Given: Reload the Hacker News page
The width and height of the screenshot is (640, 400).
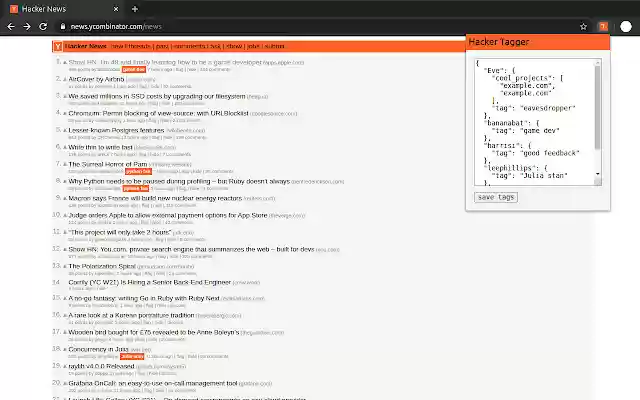Looking at the screenshot, I should click(43, 27).
